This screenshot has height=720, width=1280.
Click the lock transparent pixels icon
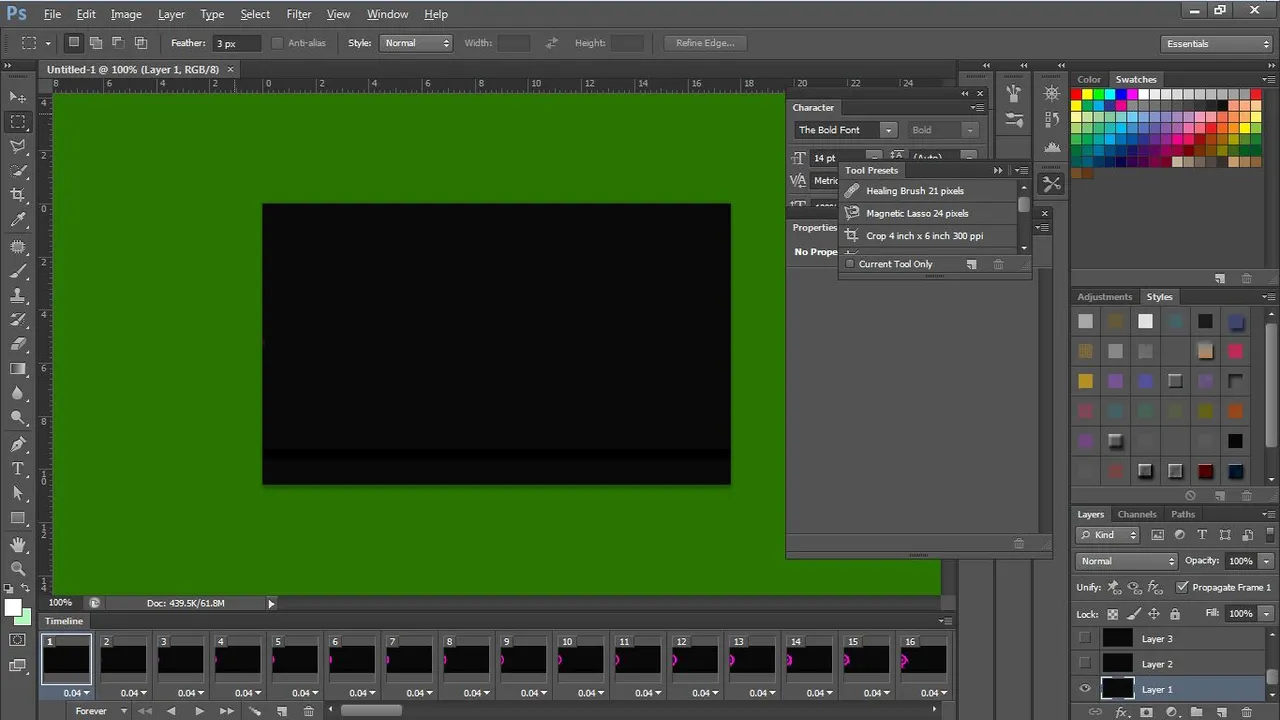[x=1113, y=614]
